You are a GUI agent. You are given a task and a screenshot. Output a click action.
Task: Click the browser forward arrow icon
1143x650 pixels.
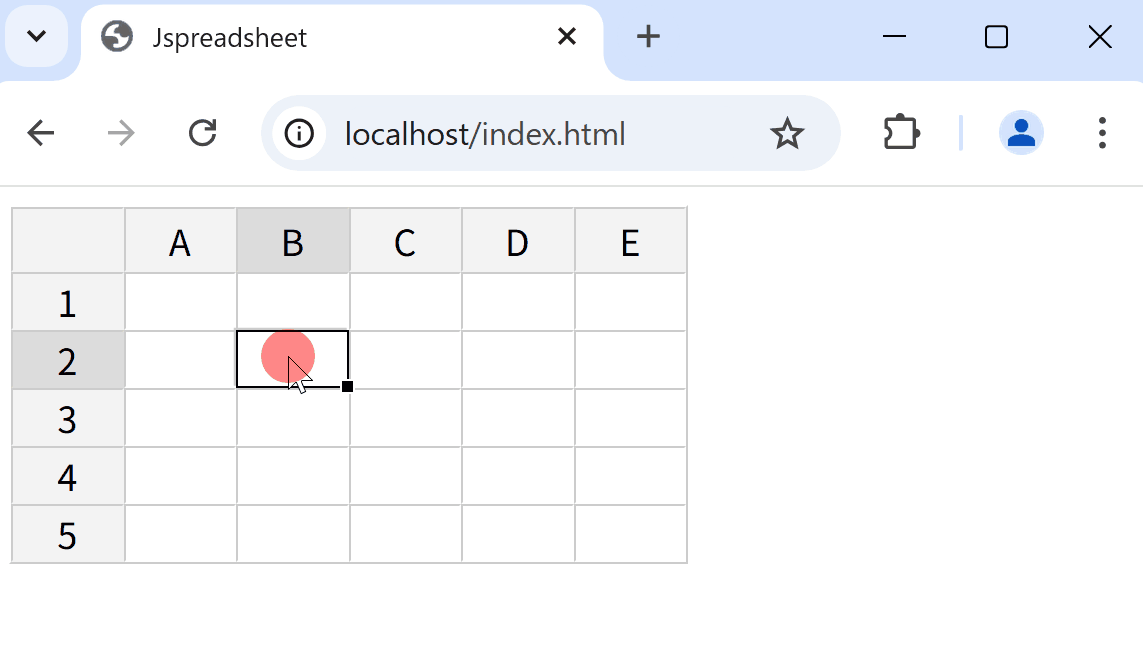120,132
